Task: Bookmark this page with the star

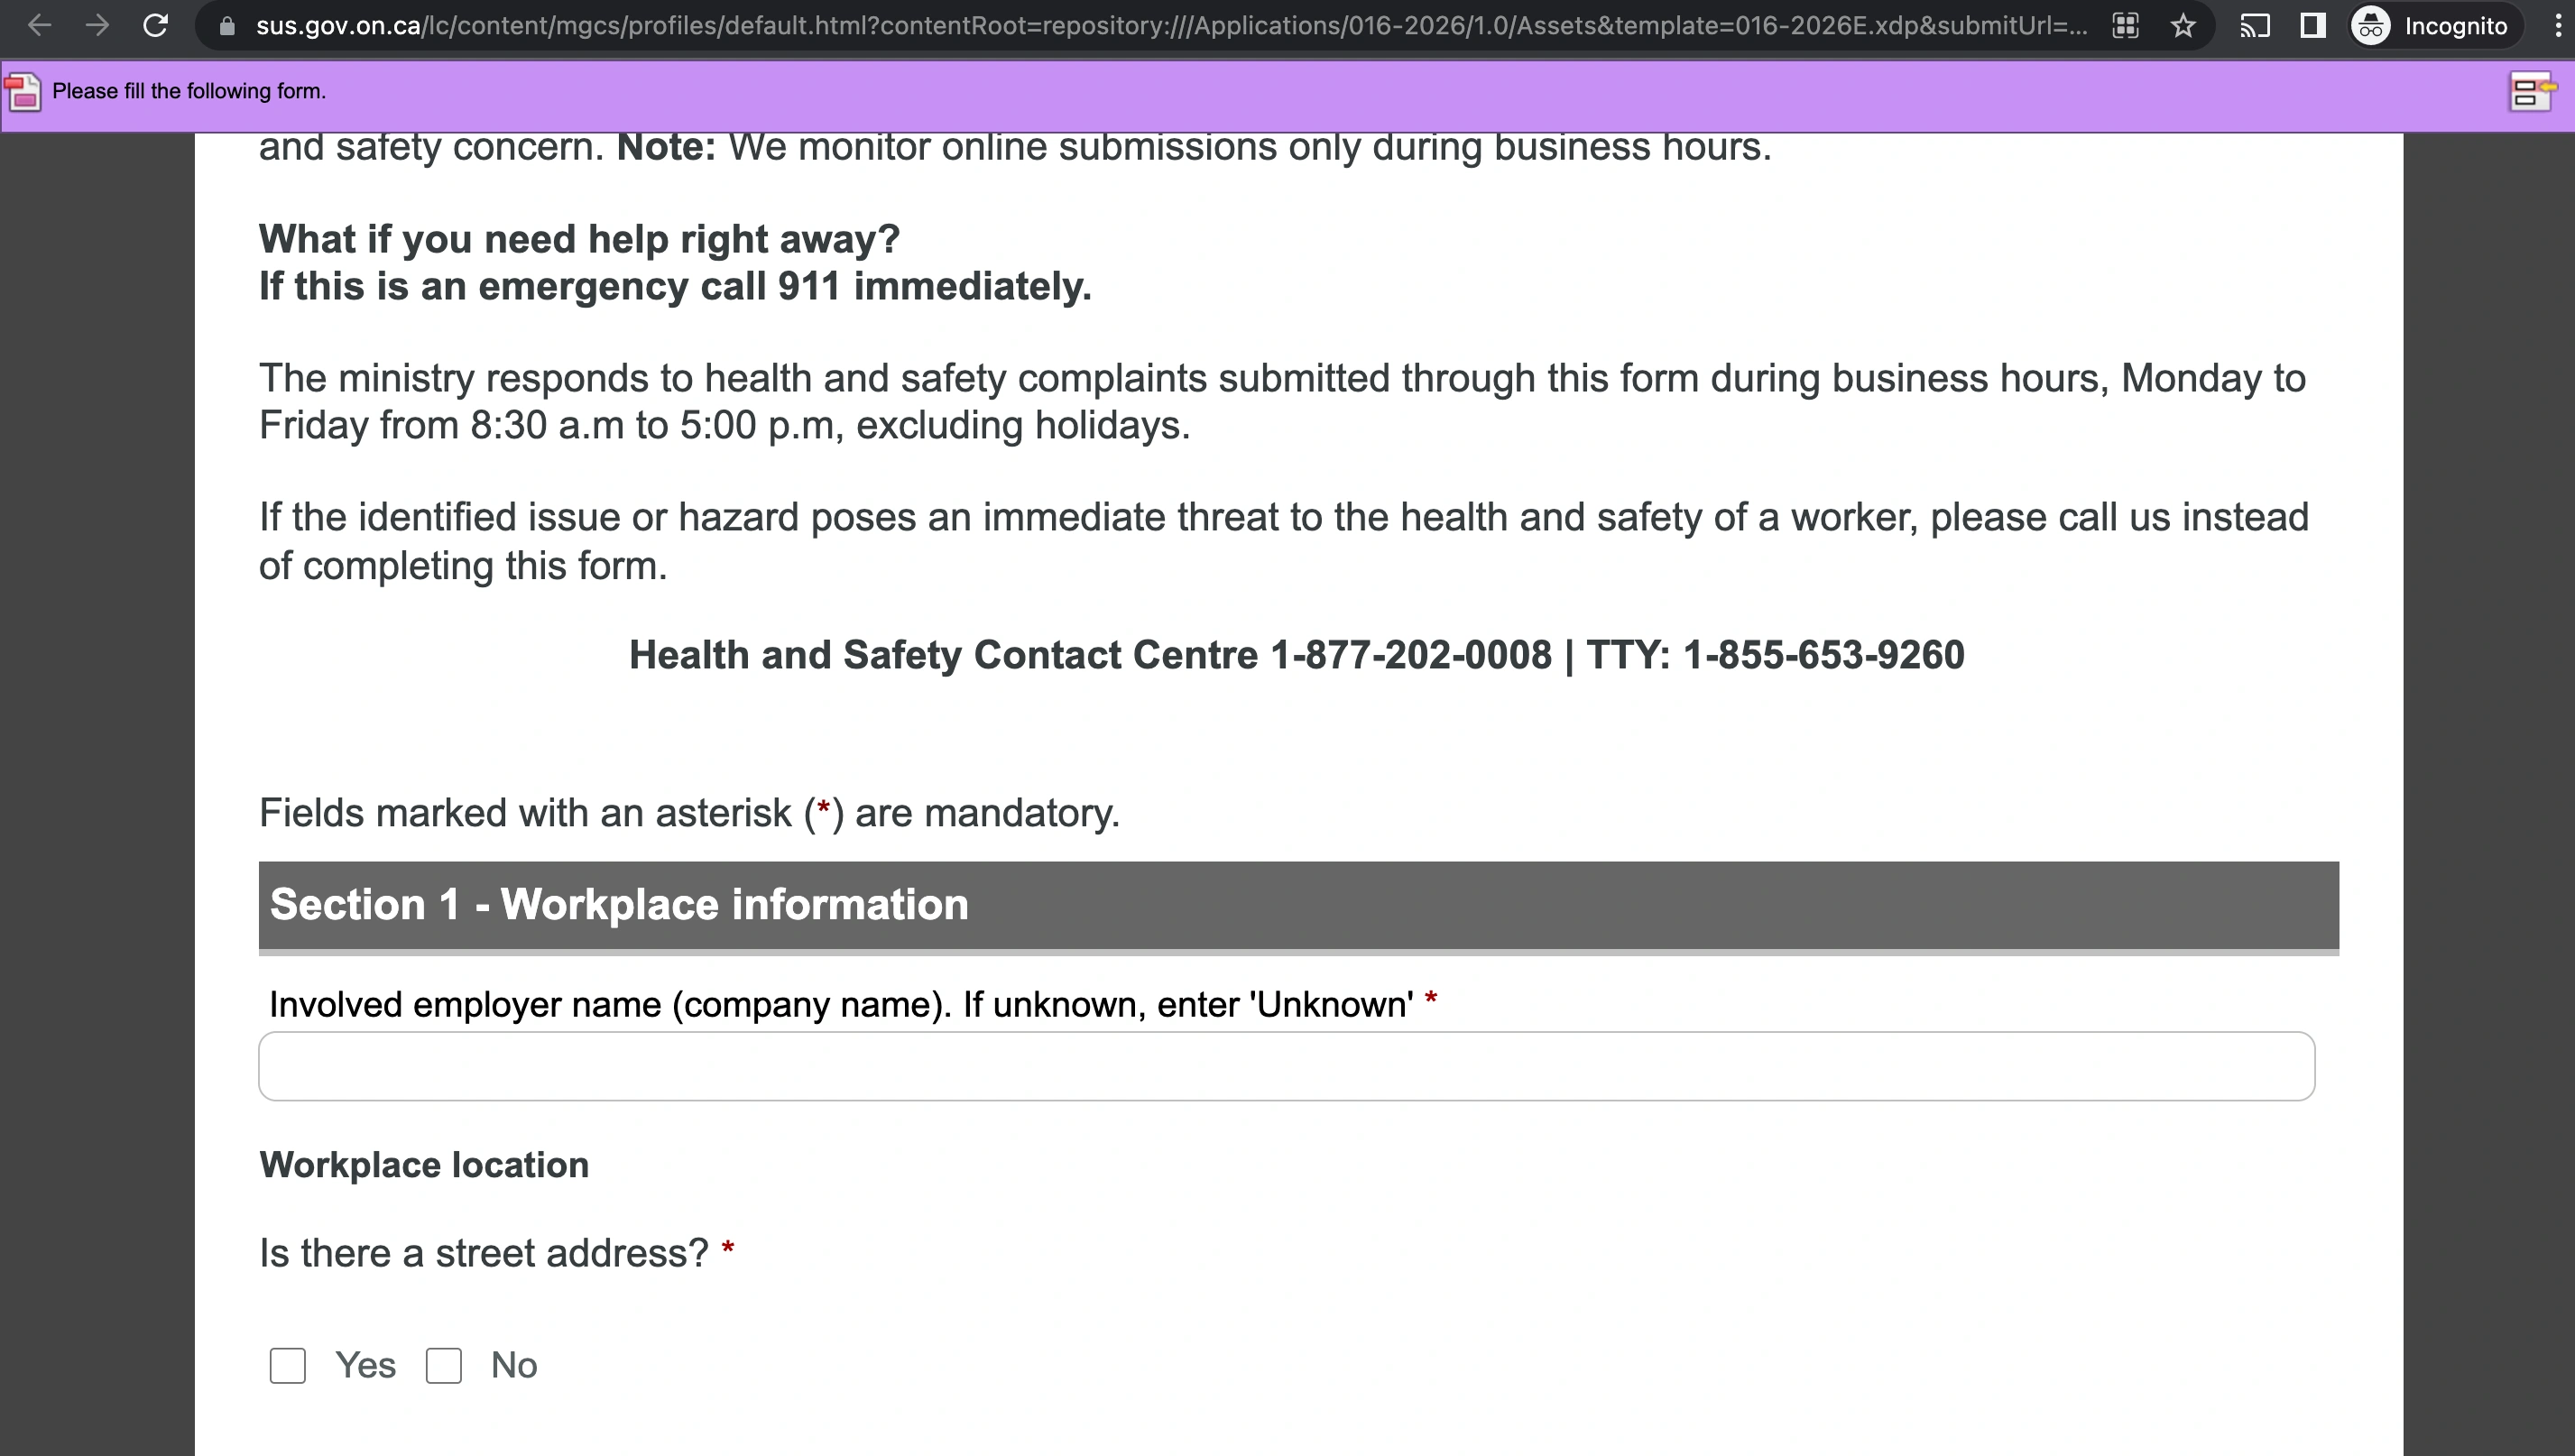Action: 2183,26
